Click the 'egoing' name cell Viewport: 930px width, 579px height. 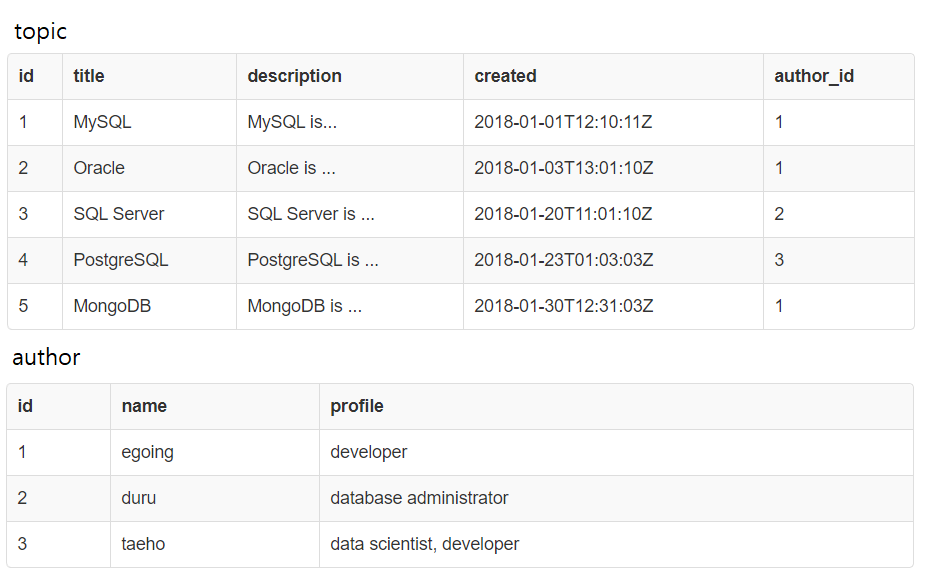point(215,452)
